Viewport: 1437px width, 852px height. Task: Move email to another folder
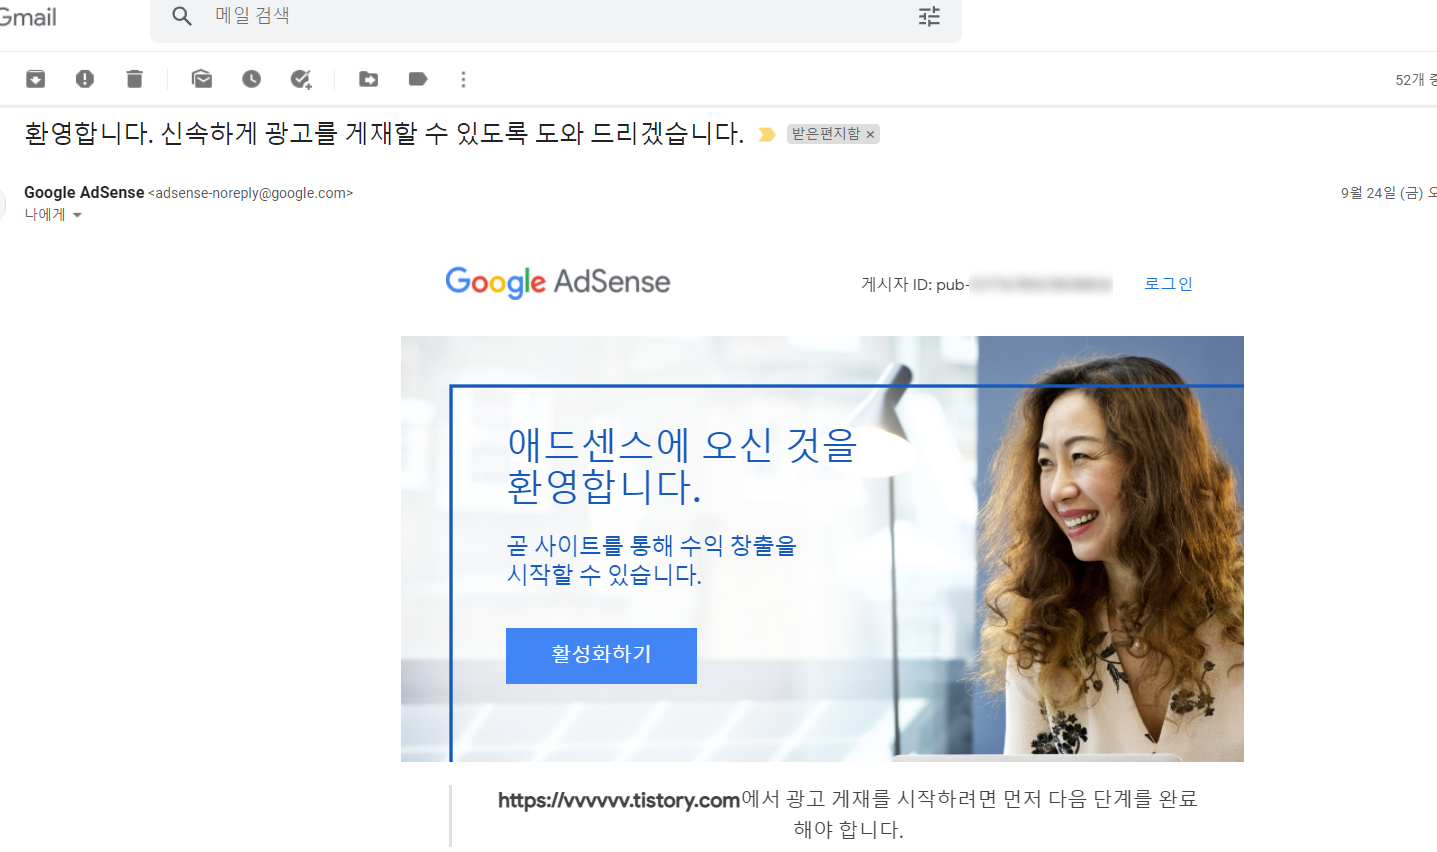(x=369, y=79)
